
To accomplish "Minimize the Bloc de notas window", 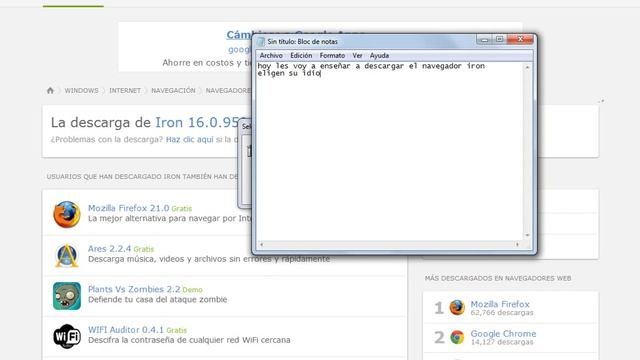I will [484, 40].
